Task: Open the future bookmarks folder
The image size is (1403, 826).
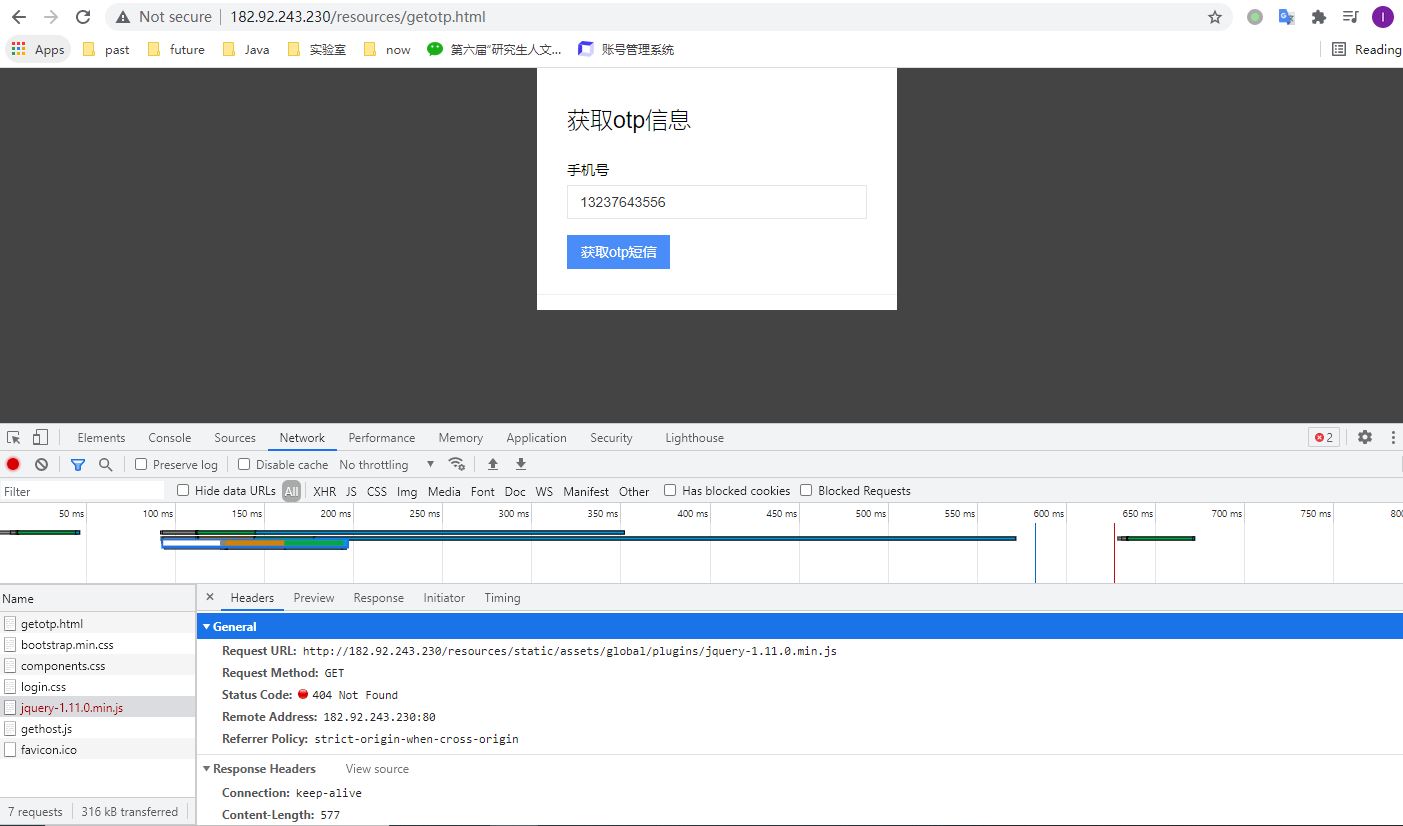Action: 176,49
